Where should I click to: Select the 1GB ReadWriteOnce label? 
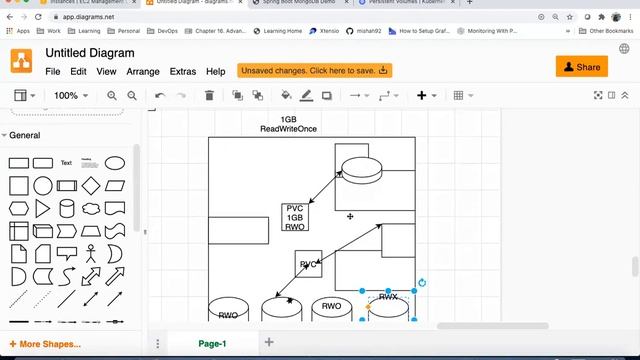point(289,124)
